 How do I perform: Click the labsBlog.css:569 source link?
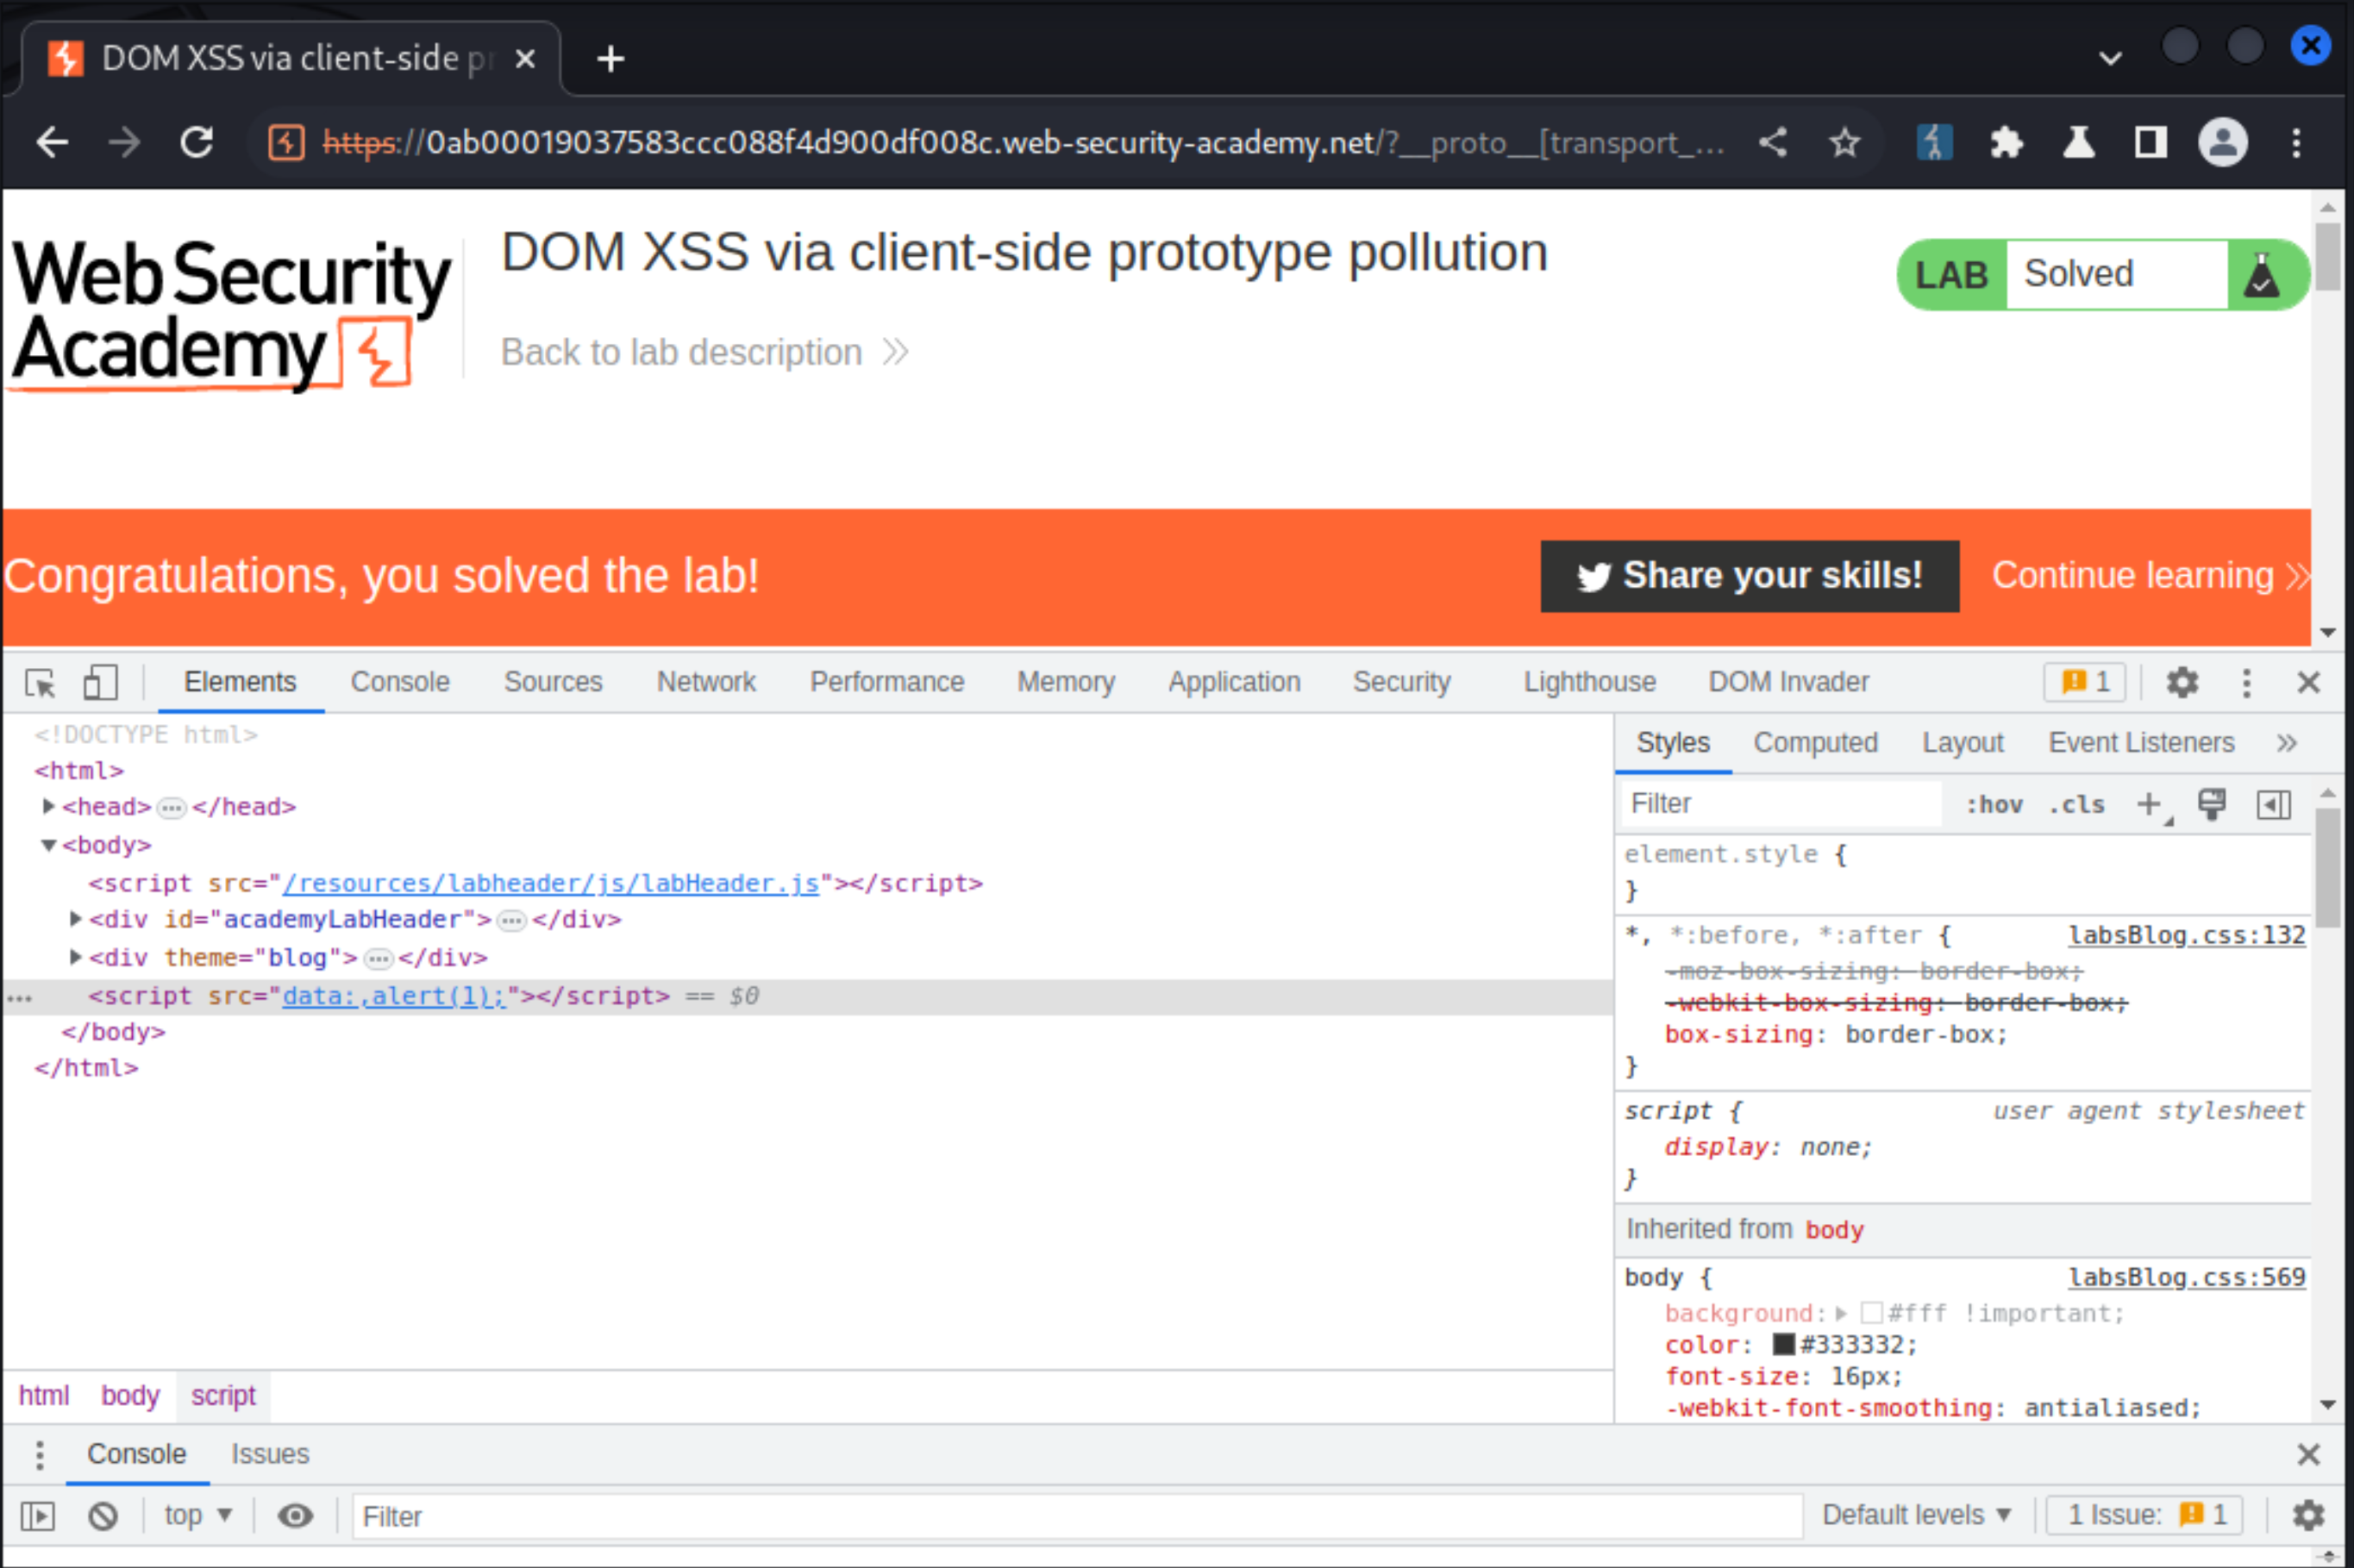2186,1278
